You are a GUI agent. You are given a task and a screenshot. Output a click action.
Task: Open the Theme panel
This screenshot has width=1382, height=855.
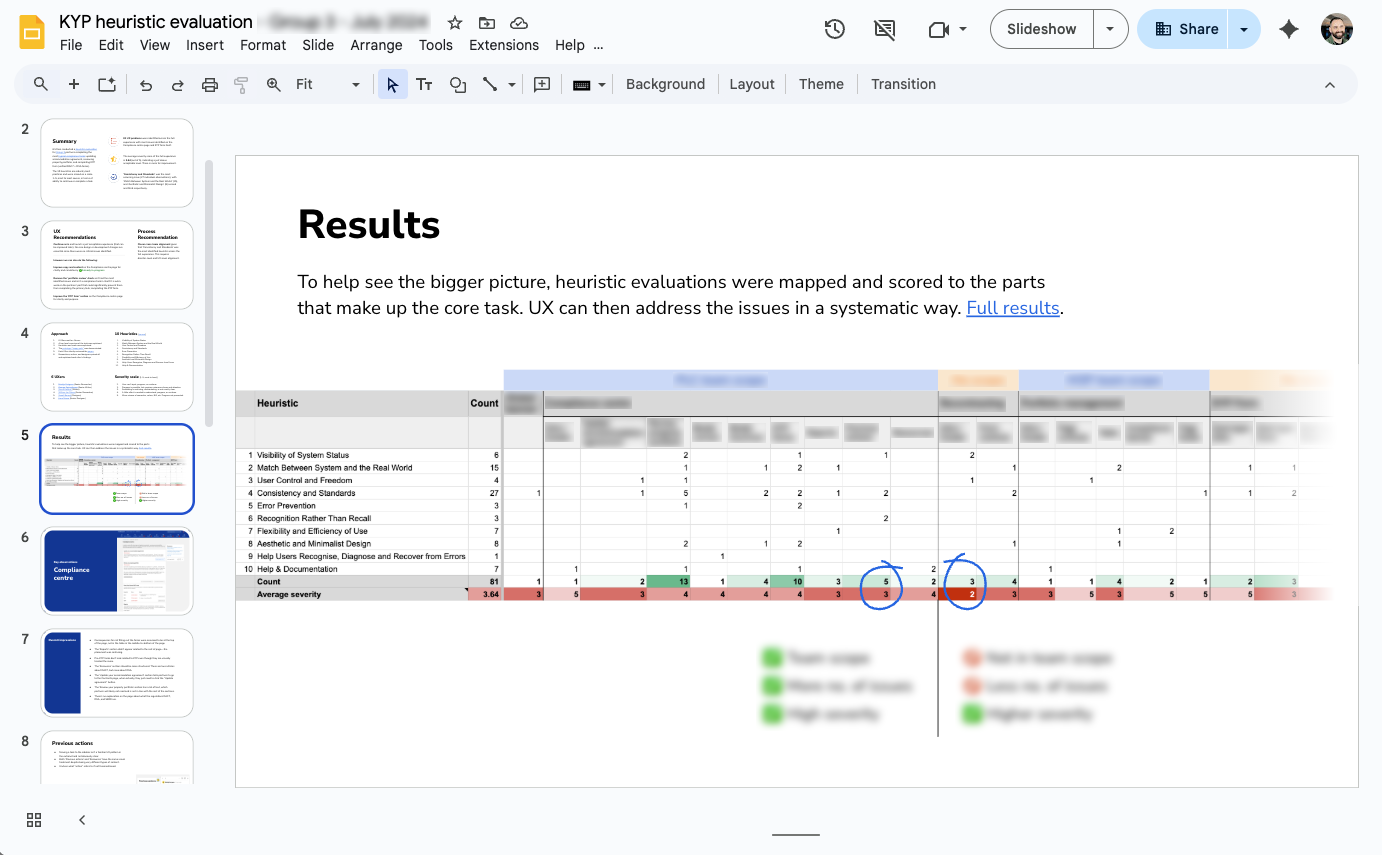tap(821, 84)
